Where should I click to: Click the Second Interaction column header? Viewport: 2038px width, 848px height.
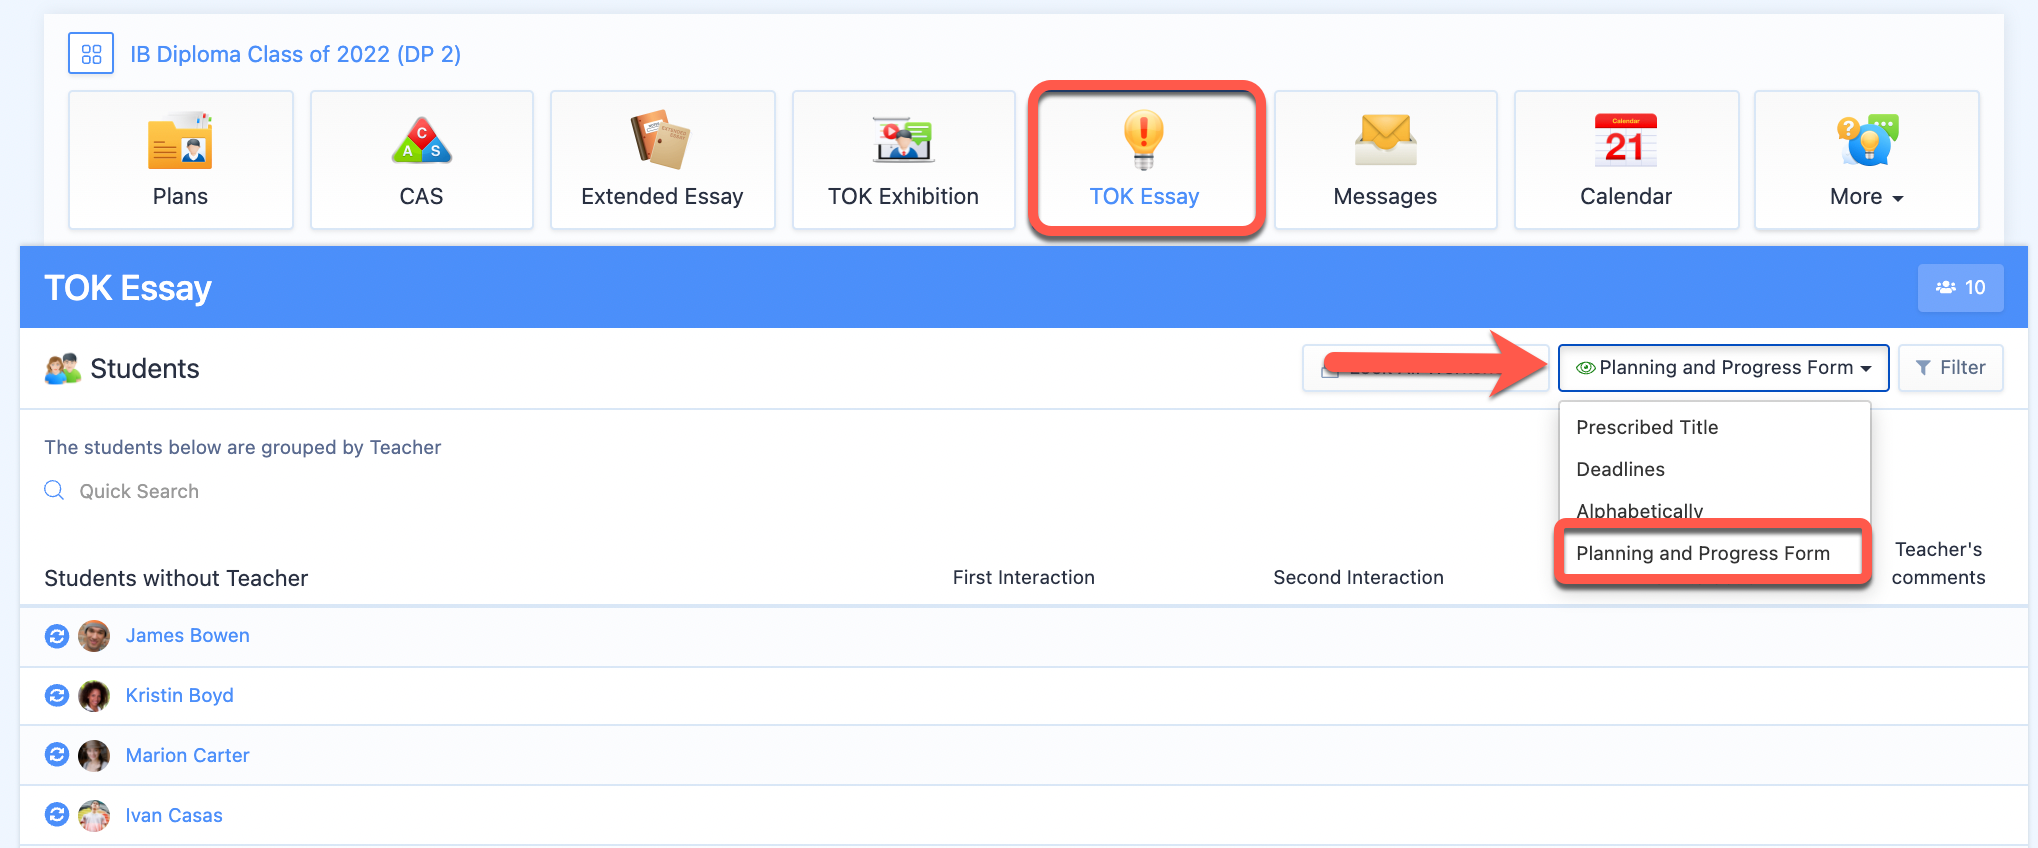[1358, 577]
